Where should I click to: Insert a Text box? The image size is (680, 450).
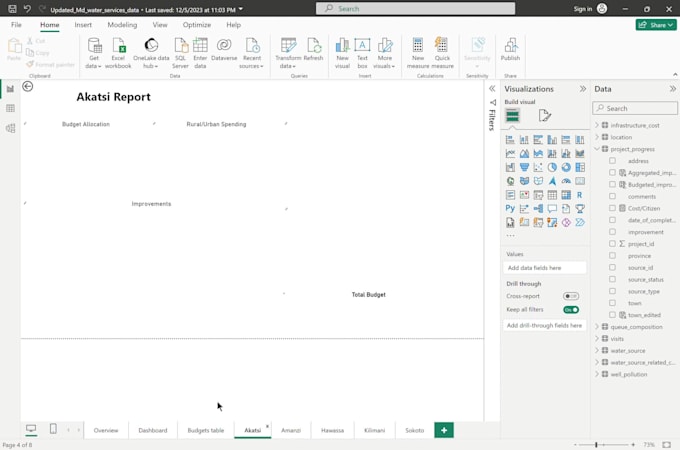click(x=362, y=52)
